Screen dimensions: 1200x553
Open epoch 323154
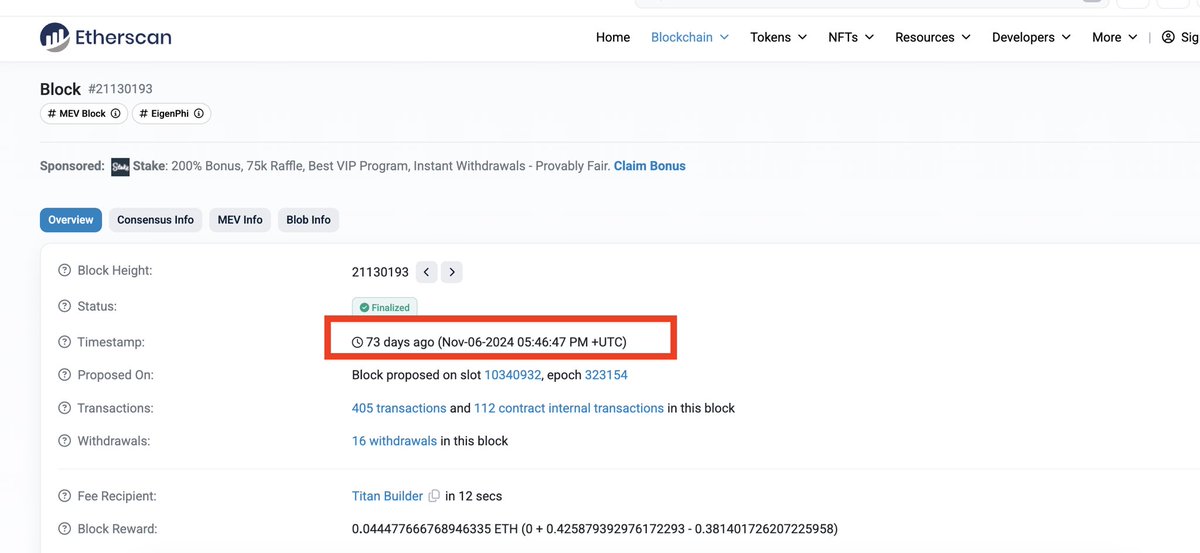(606, 375)
